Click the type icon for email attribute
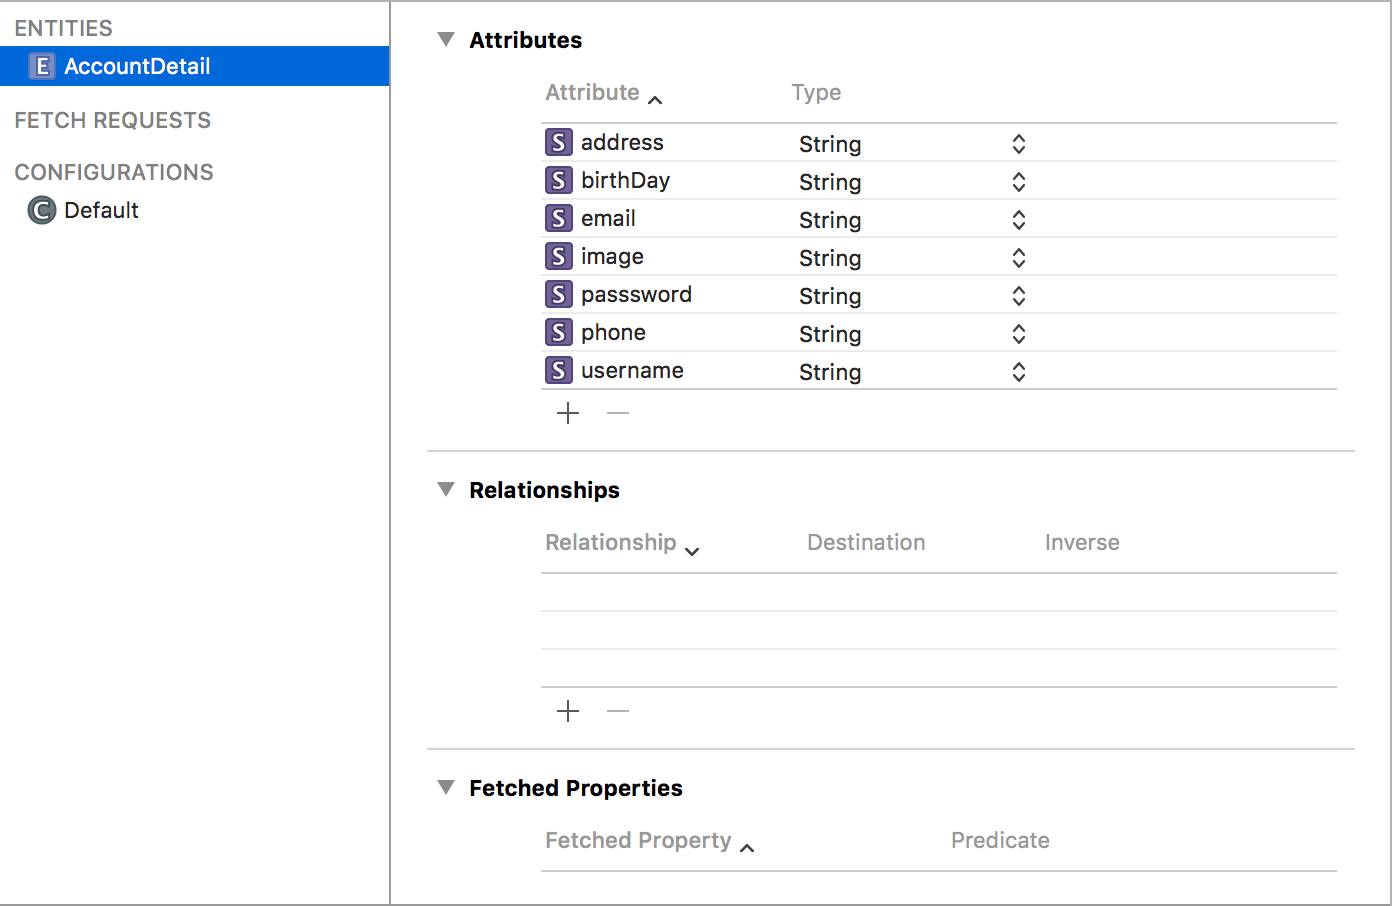The width and height of the screenshot is (1392, 906). tap(558, 219)
